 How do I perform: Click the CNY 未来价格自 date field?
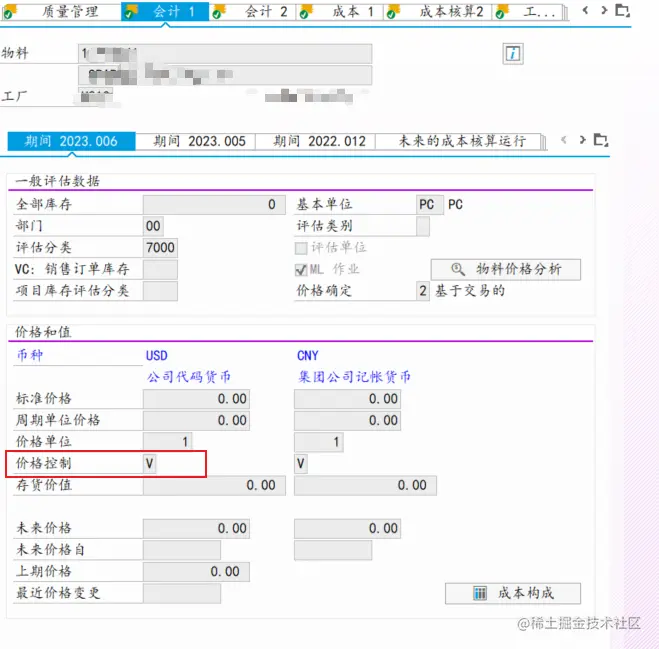click(333, 550)
